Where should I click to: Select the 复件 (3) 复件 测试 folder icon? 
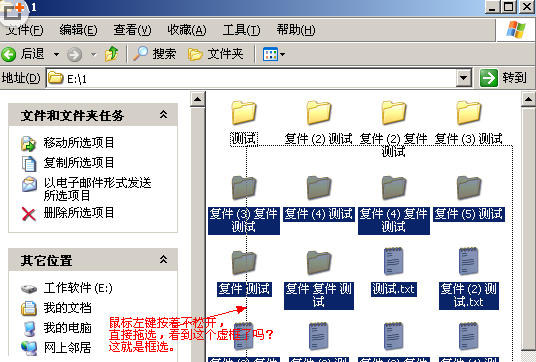pyautogui.click(x=243, y=188)
